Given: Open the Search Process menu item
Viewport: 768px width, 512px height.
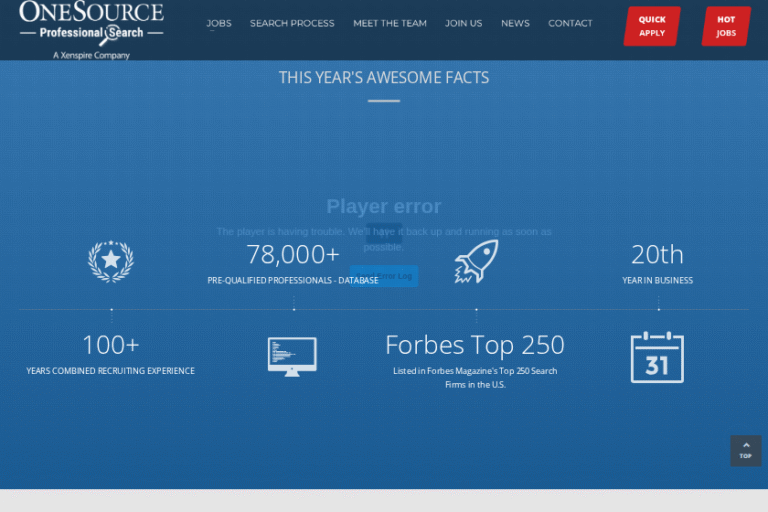Looking at the screenshot, I should 292,23.
